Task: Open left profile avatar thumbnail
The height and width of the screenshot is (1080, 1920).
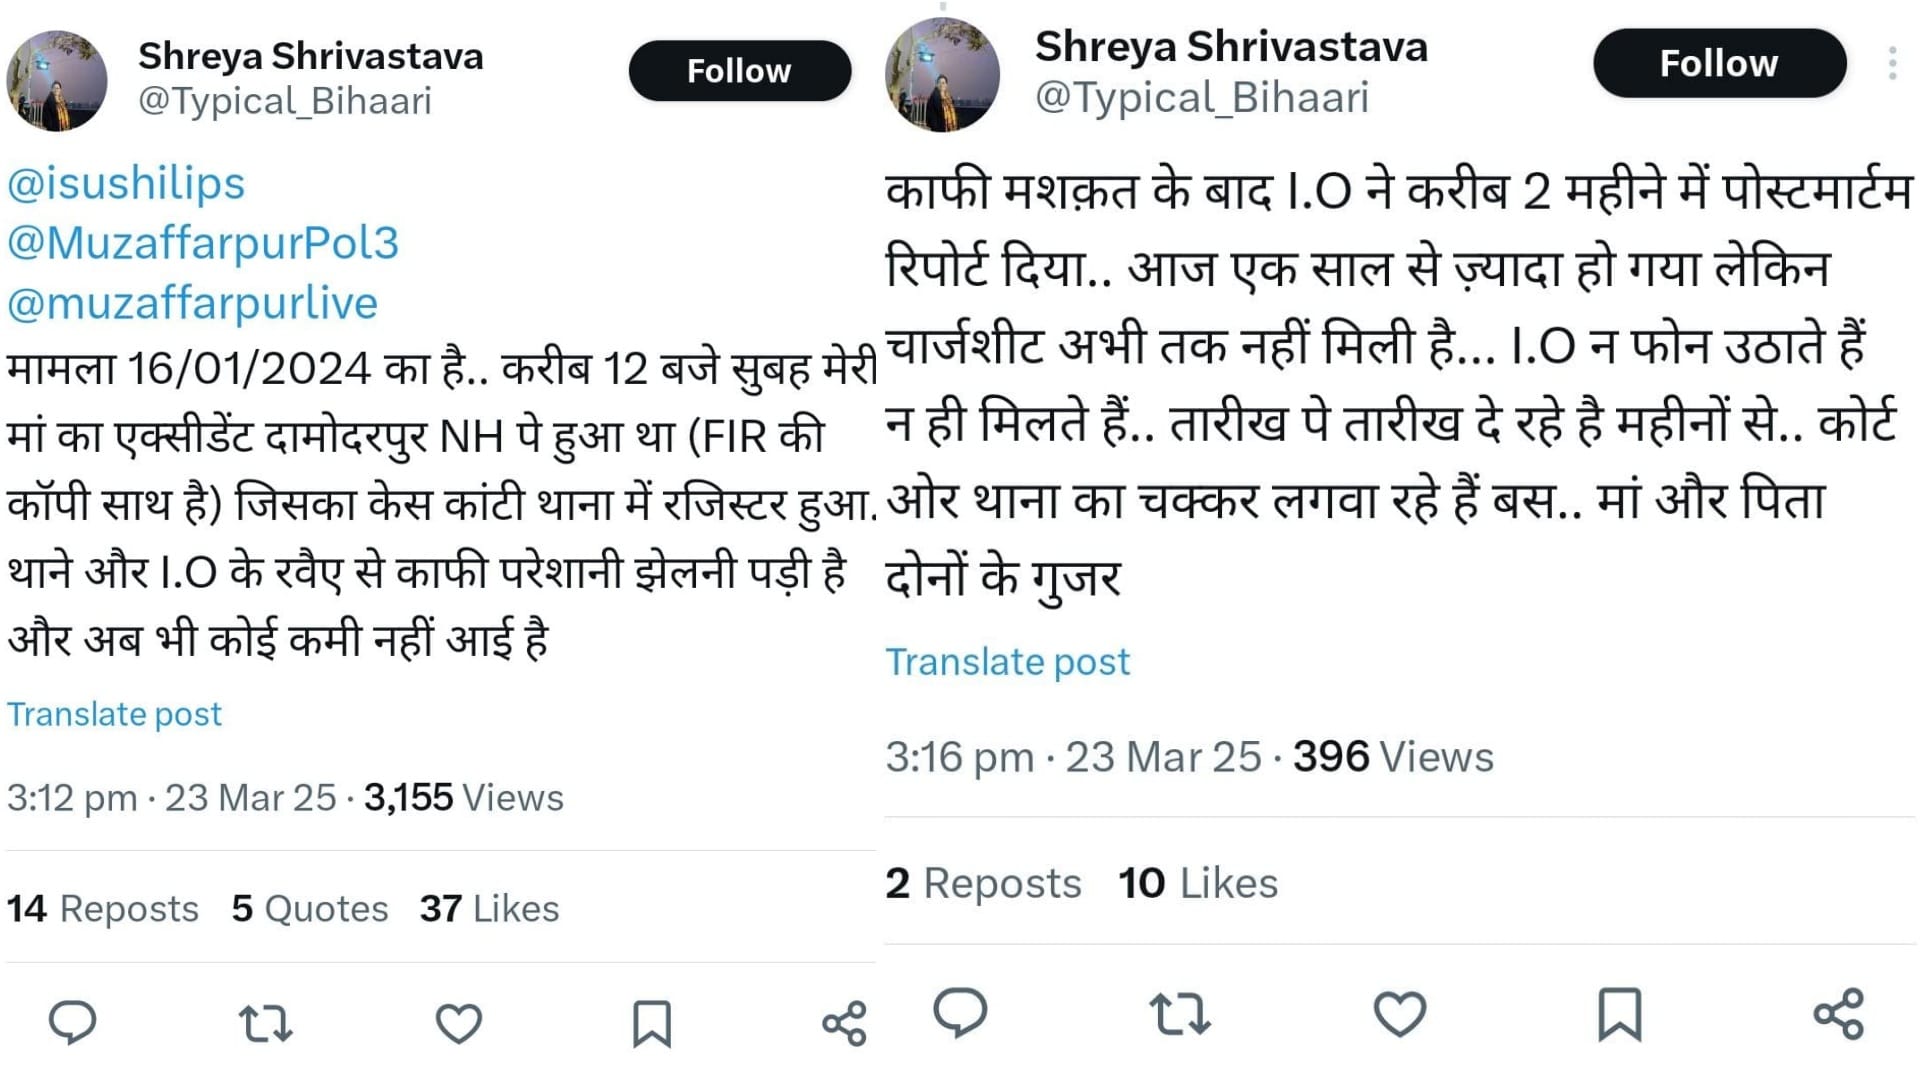Action: (x=57, y=80)
